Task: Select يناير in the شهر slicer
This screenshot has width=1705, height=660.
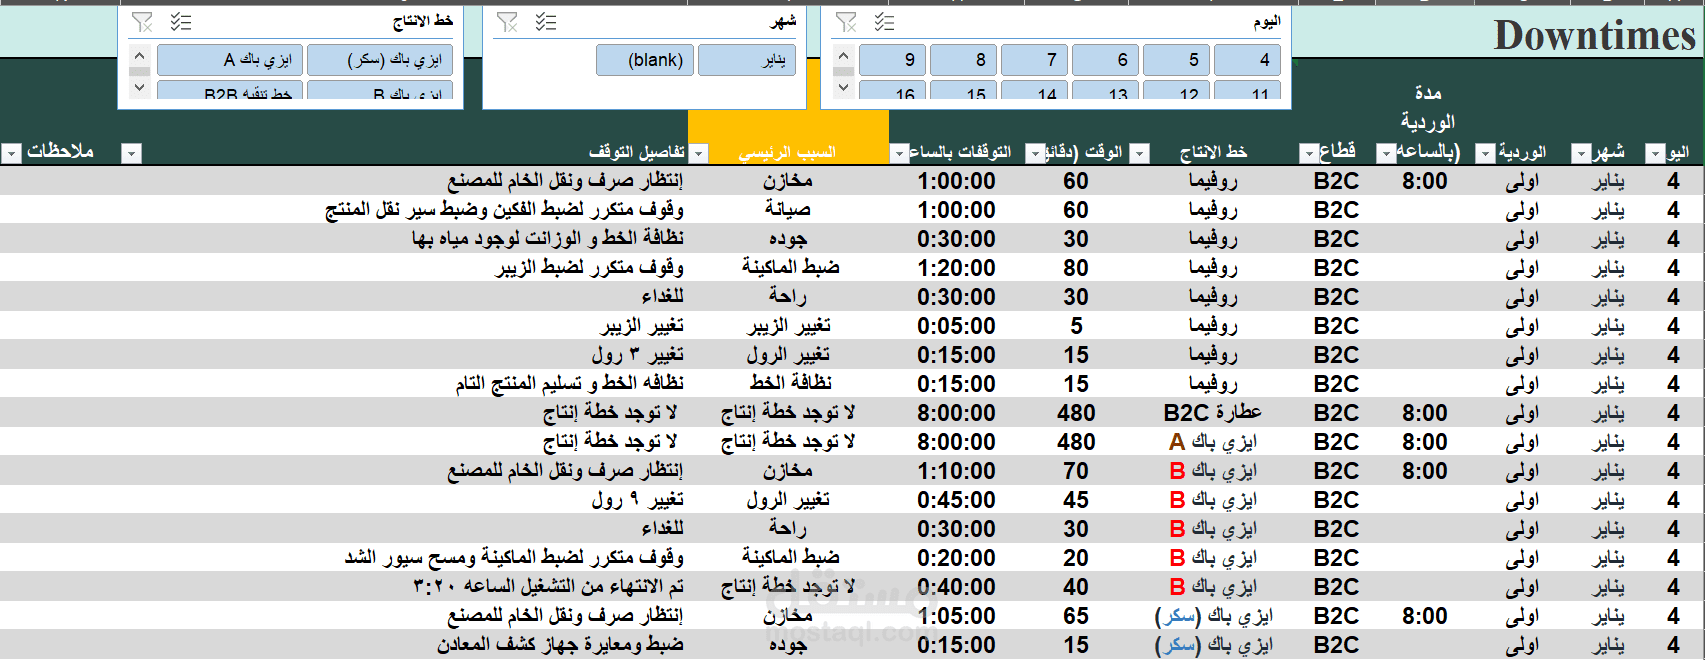Action: (x=747, y=60)
